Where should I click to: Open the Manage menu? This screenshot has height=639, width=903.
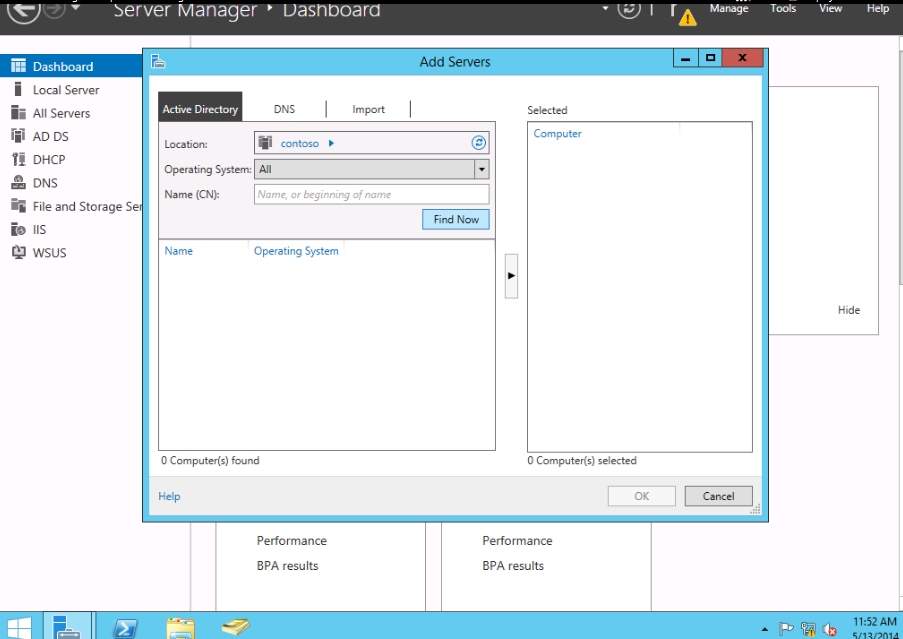coord(729,8)
